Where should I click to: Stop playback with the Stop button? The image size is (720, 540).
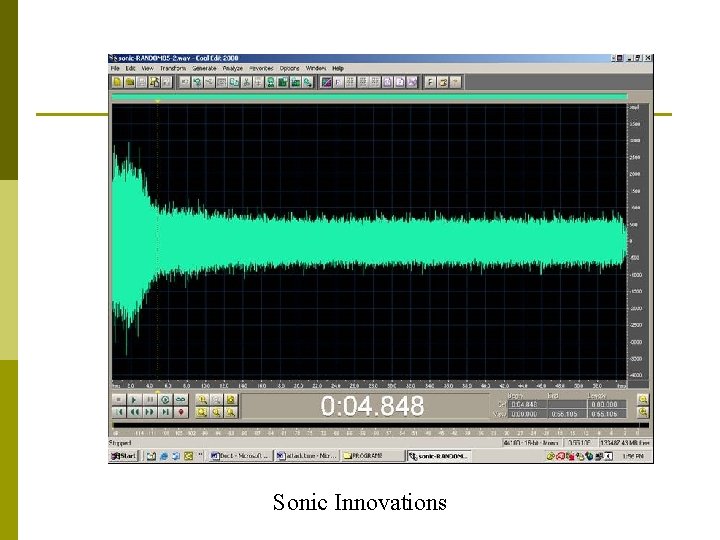(118, 400)
